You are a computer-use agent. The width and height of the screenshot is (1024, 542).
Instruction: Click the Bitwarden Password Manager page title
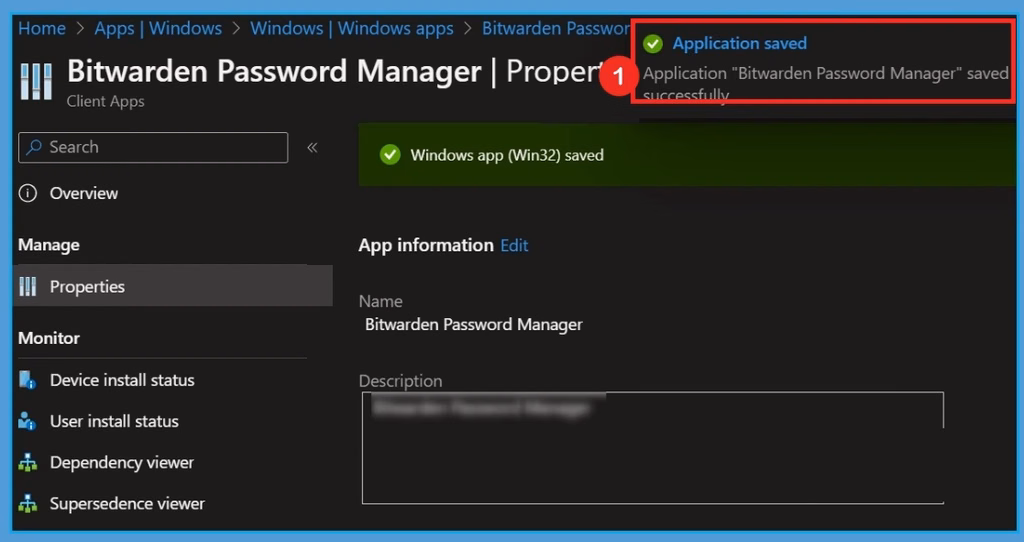(274, 72)
